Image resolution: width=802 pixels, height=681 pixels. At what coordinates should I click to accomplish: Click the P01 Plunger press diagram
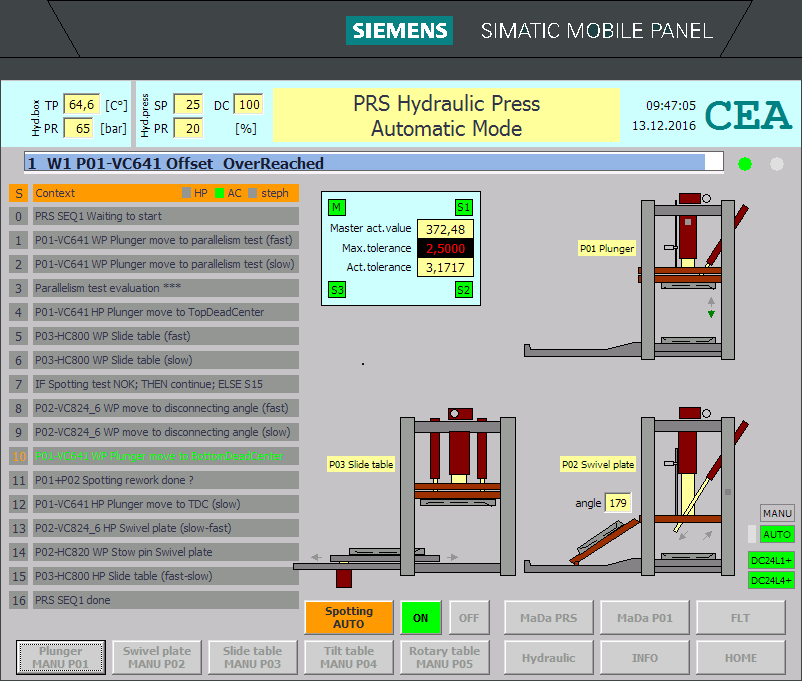637,276
